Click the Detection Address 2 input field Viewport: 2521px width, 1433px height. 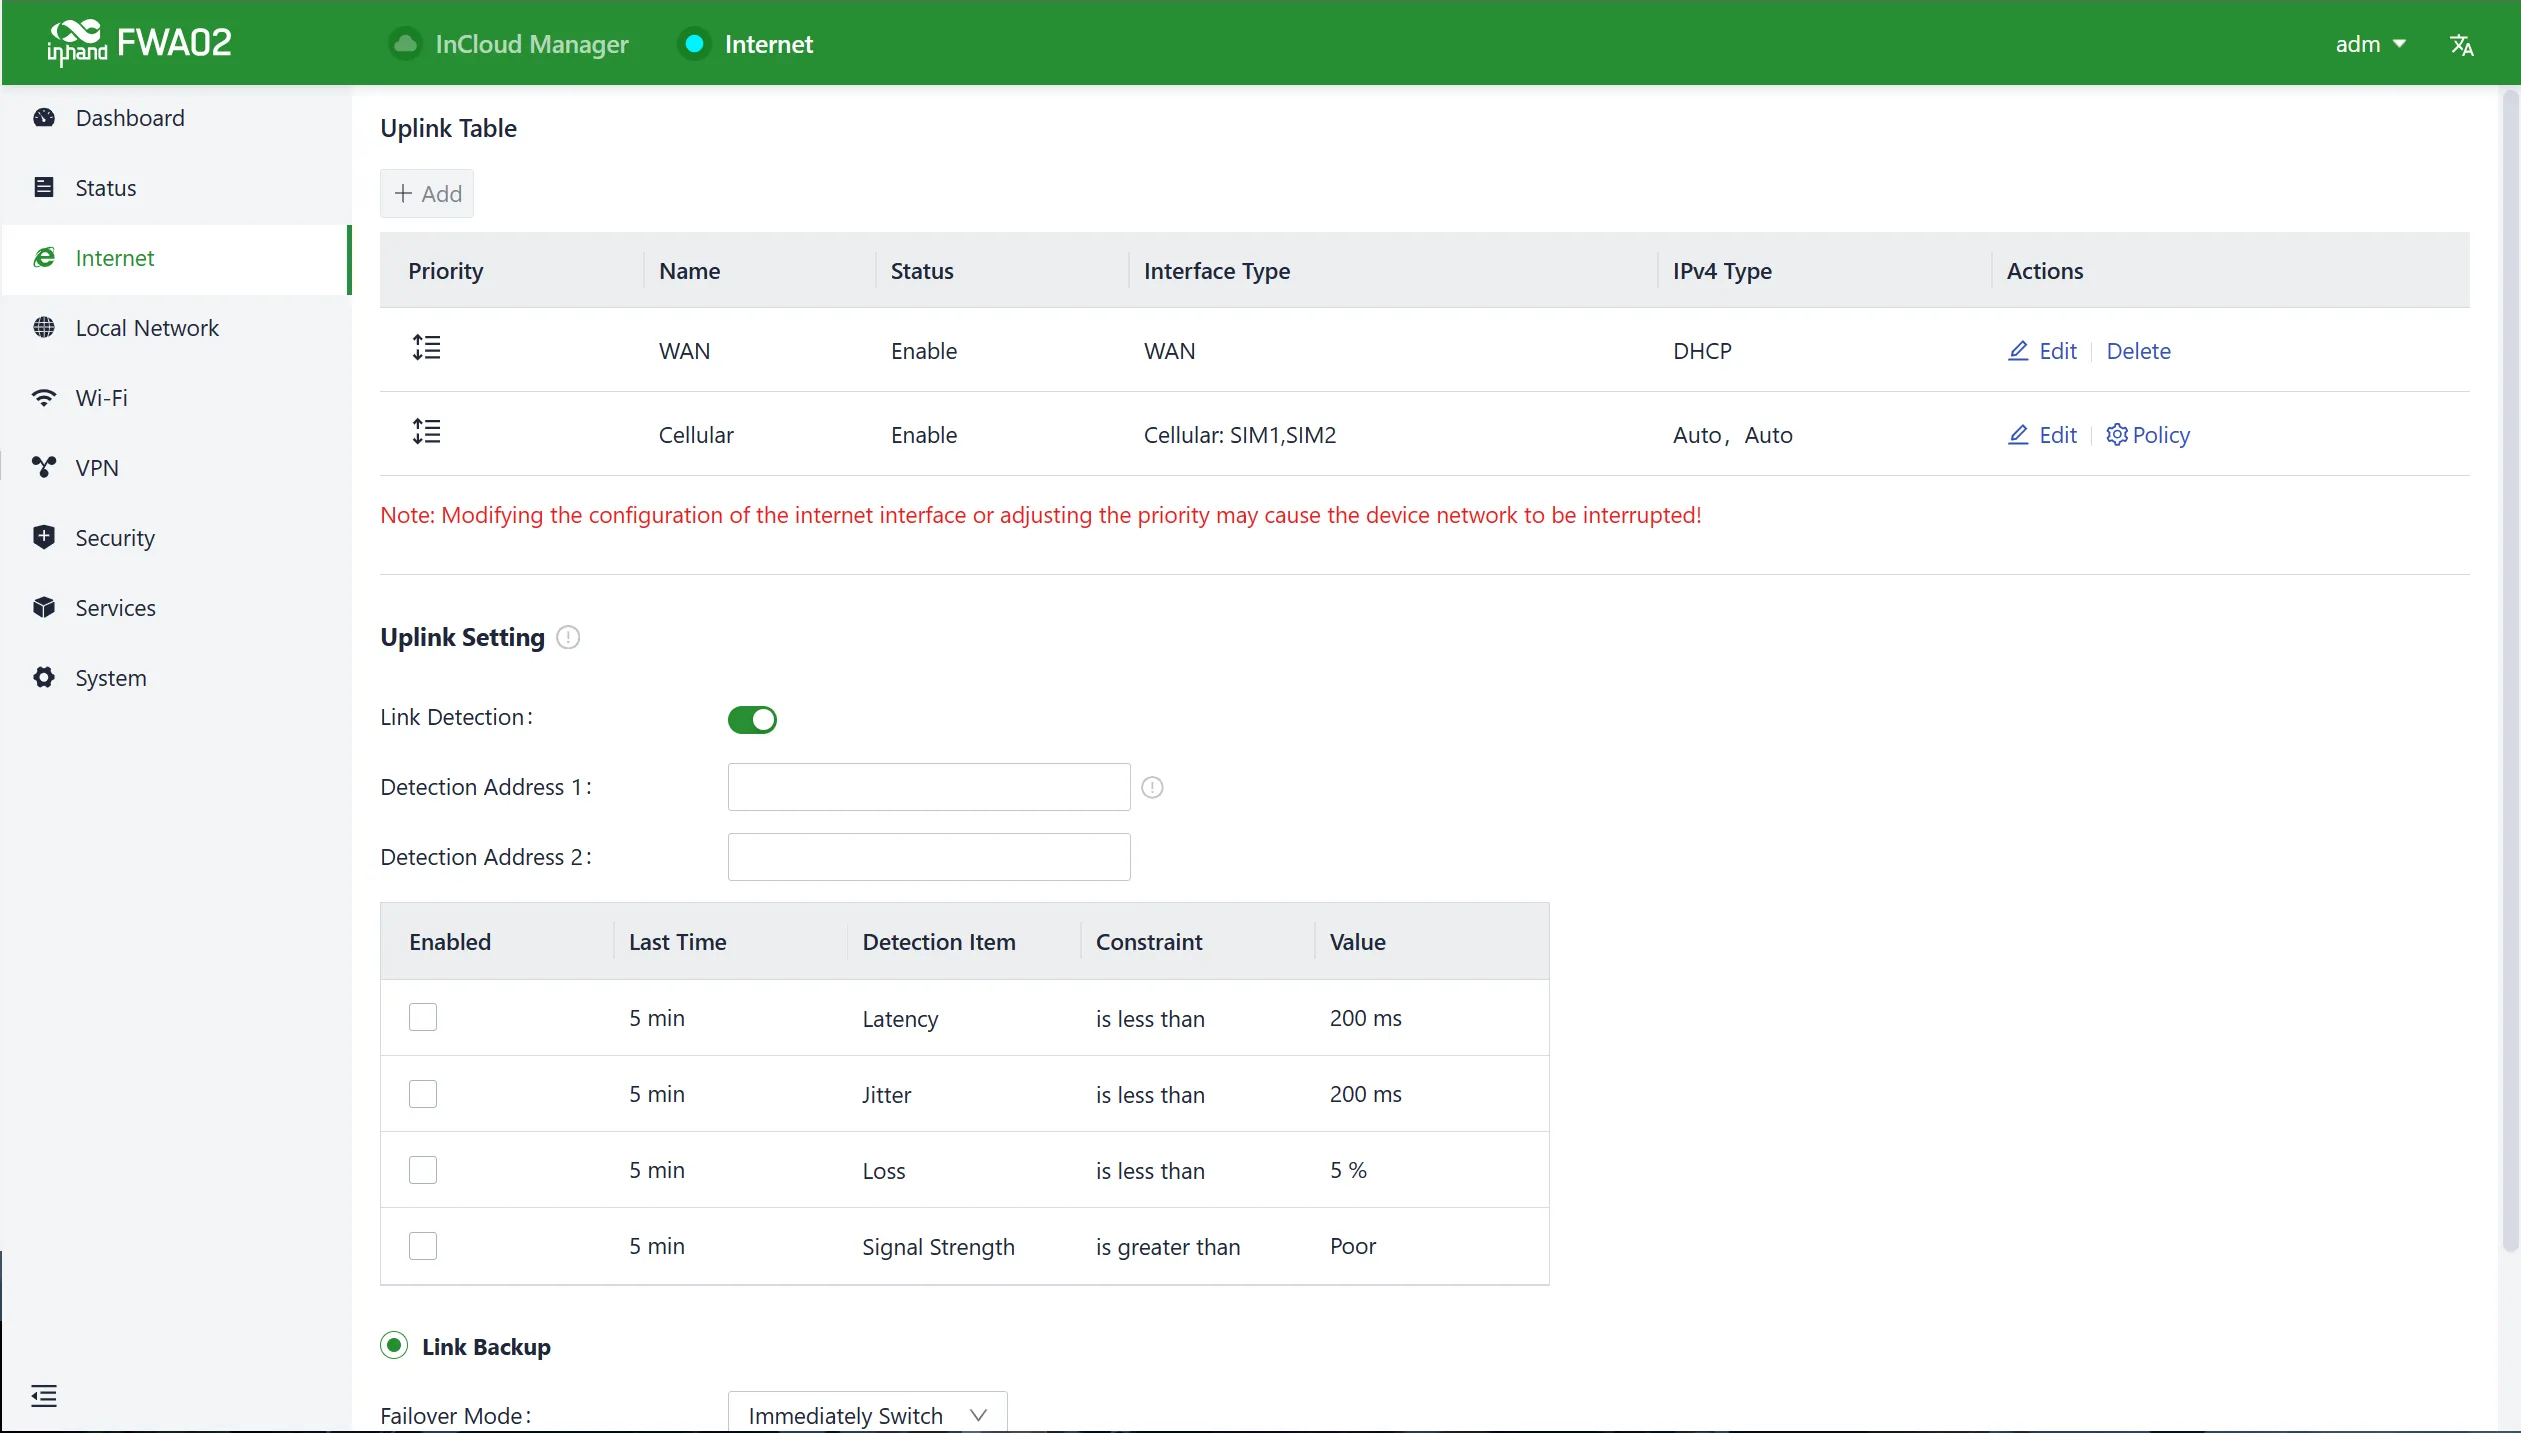(929, 857)
